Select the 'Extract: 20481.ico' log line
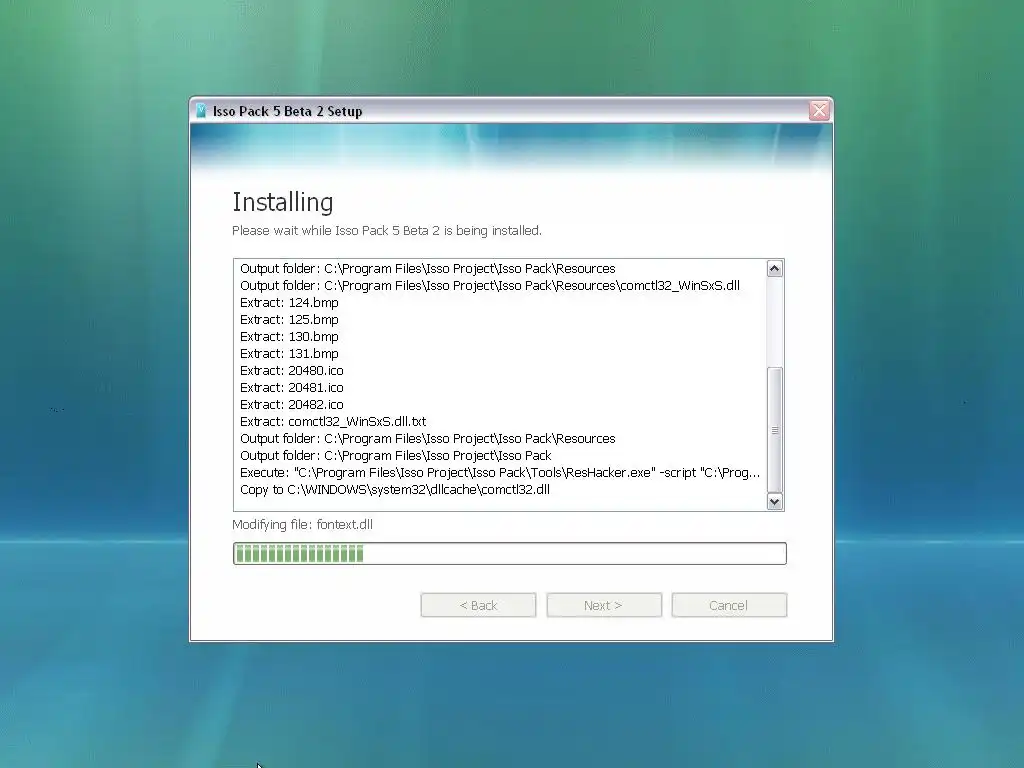The image size is (1024, 768). [x=292, y=387]
